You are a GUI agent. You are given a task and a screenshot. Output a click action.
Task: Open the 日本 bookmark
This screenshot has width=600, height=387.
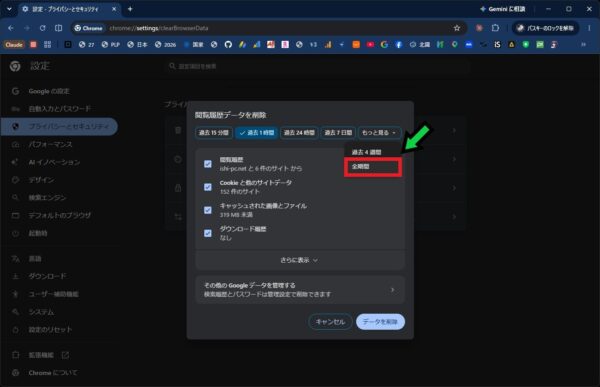coord(137,45)
